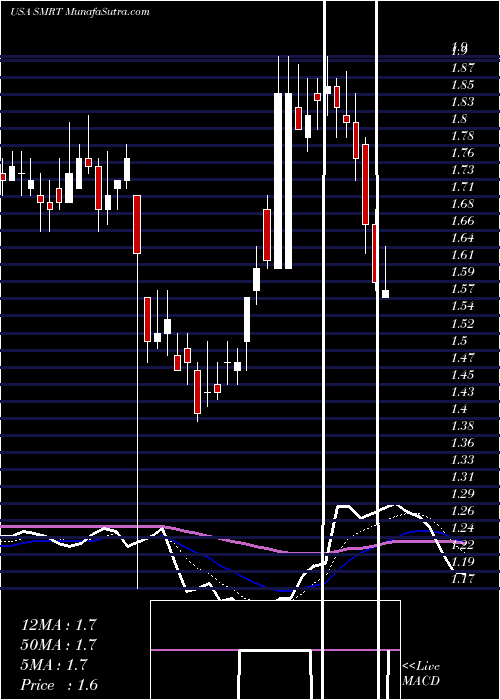Select the 1.33 price axis label

point(465,459)
